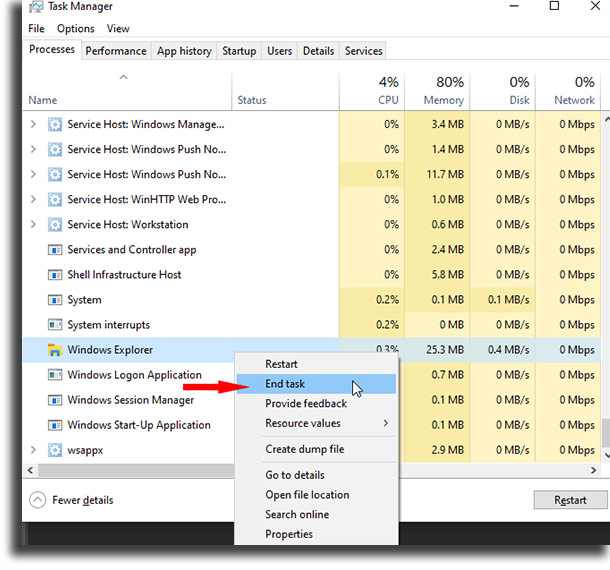610x570 pixels.
Task: Click the Service Host: Windows Manage... gear icon
Action: pyautogui.click(x=55, y=125)
